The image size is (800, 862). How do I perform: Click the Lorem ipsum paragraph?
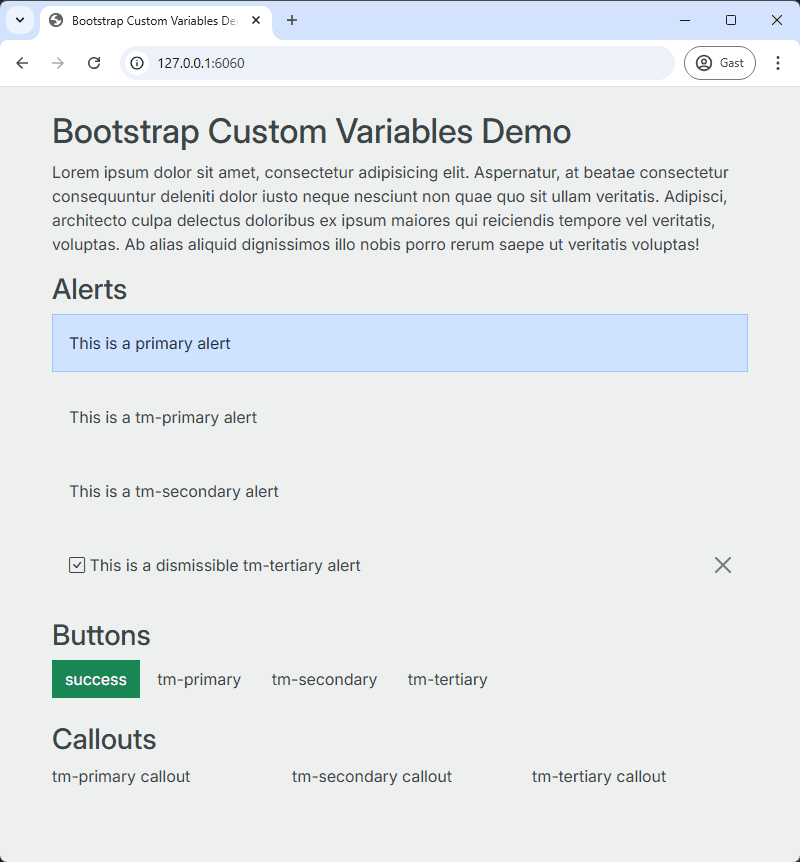[x=390, y=208]
